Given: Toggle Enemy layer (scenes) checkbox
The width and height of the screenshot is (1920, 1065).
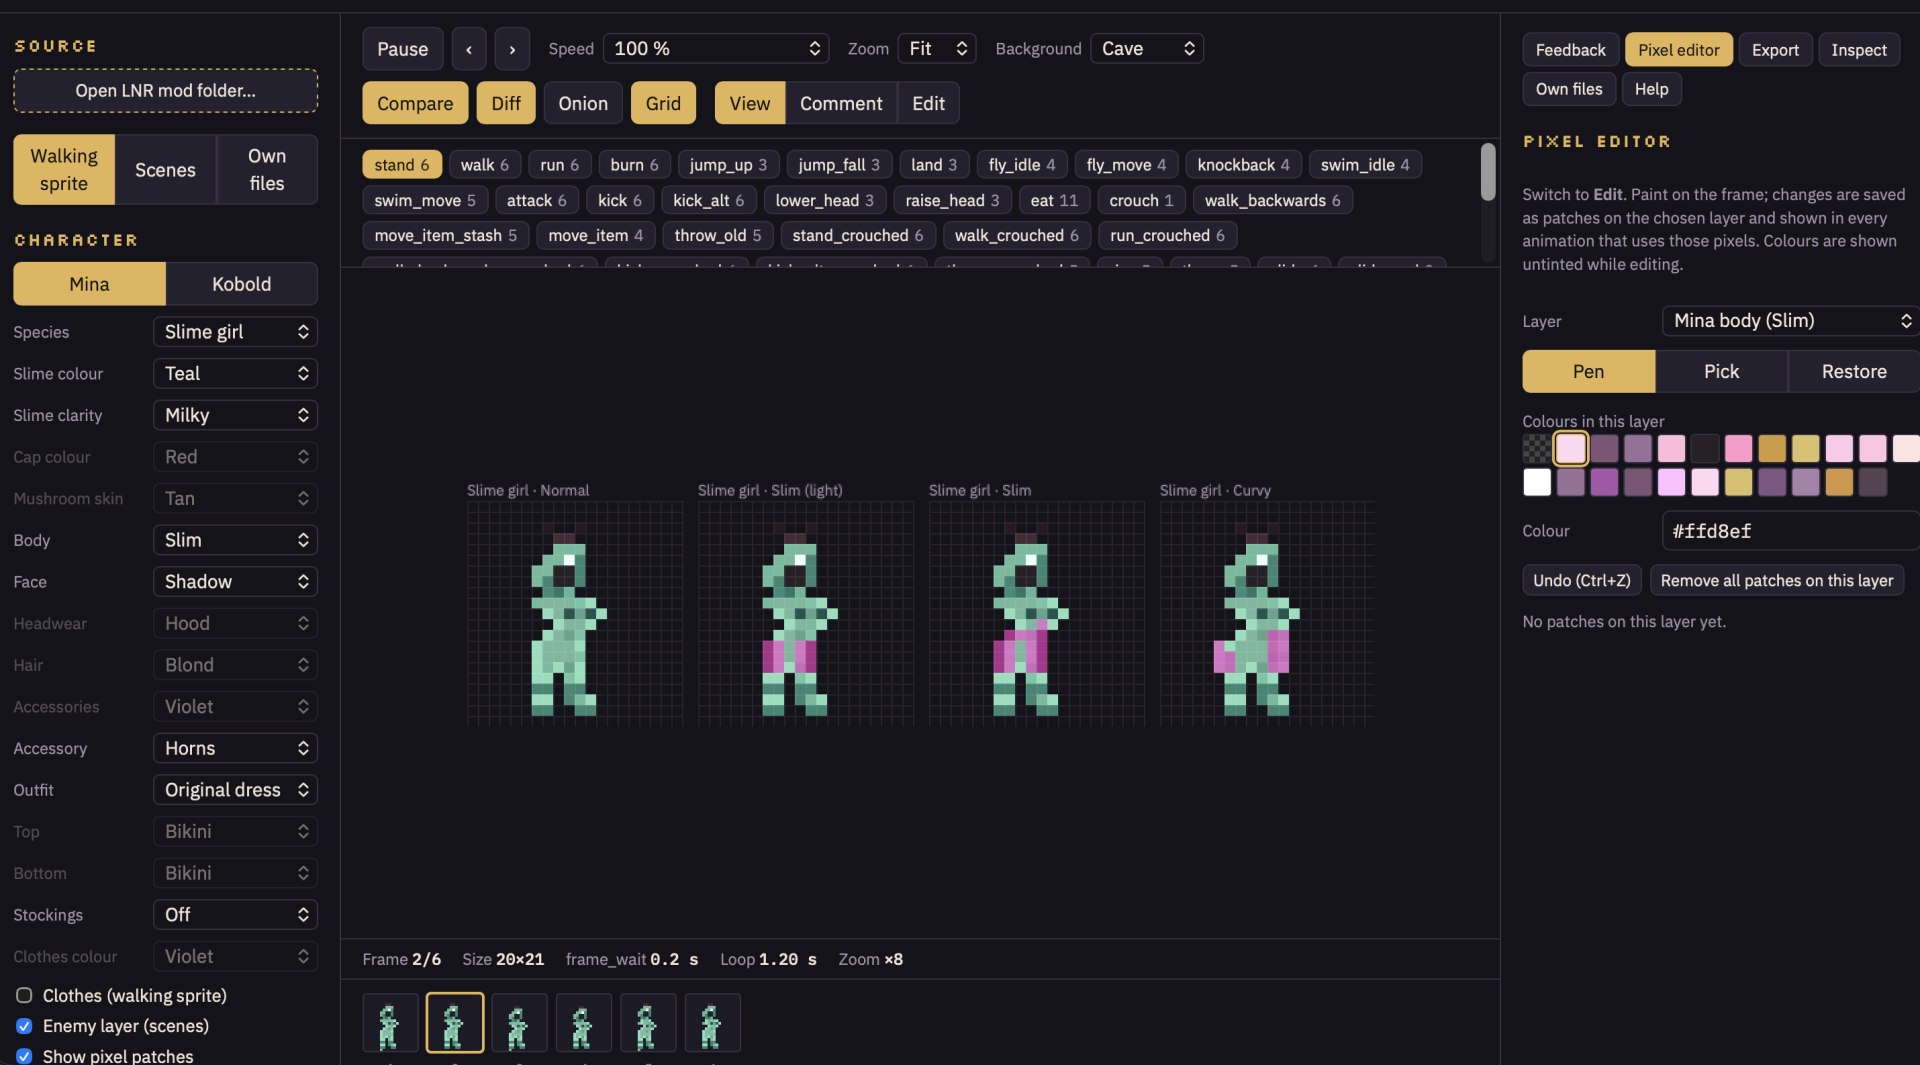Looking at the screenshot, I should (x=24, y=1026).
